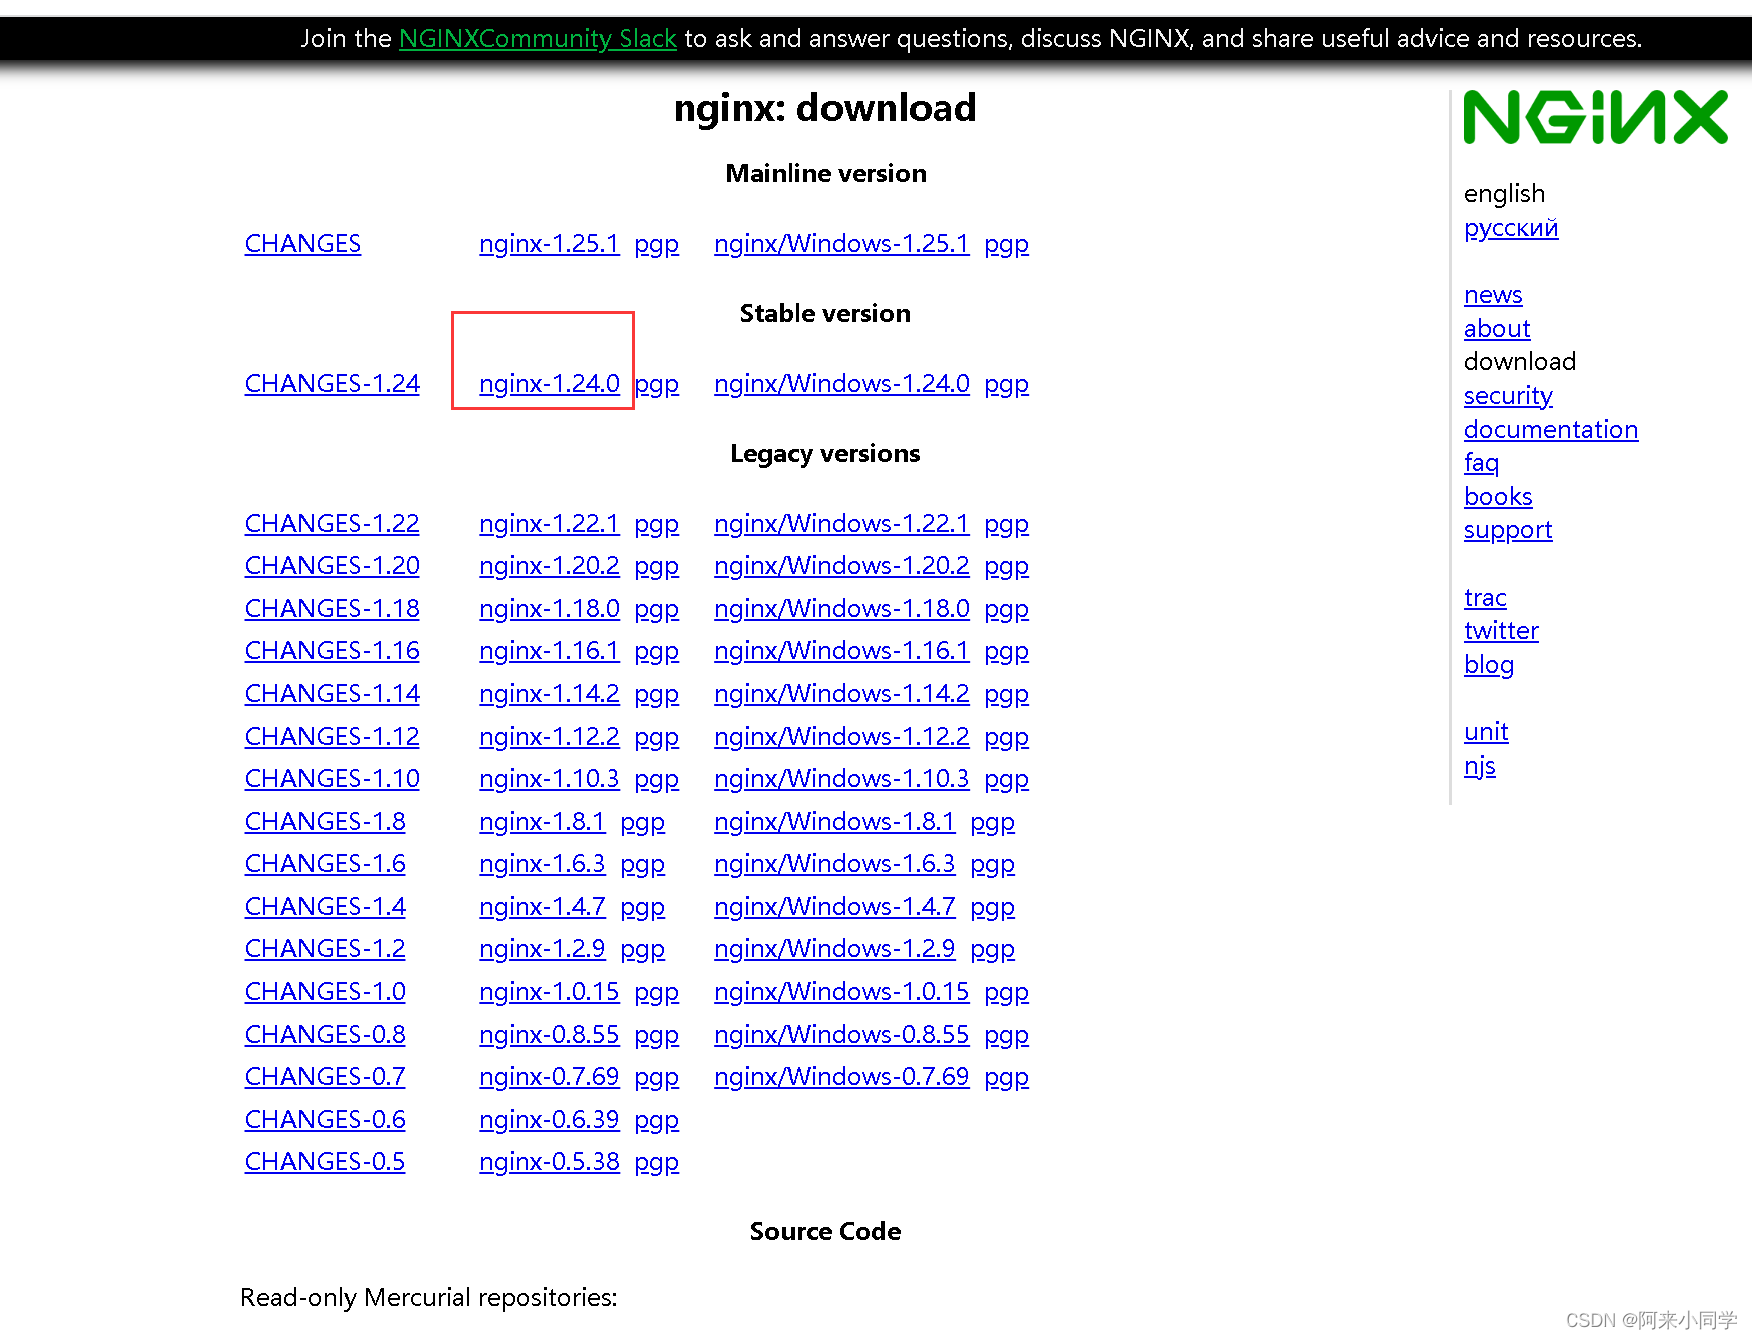
Task: Open the blog link
Action: point(1489,665)
